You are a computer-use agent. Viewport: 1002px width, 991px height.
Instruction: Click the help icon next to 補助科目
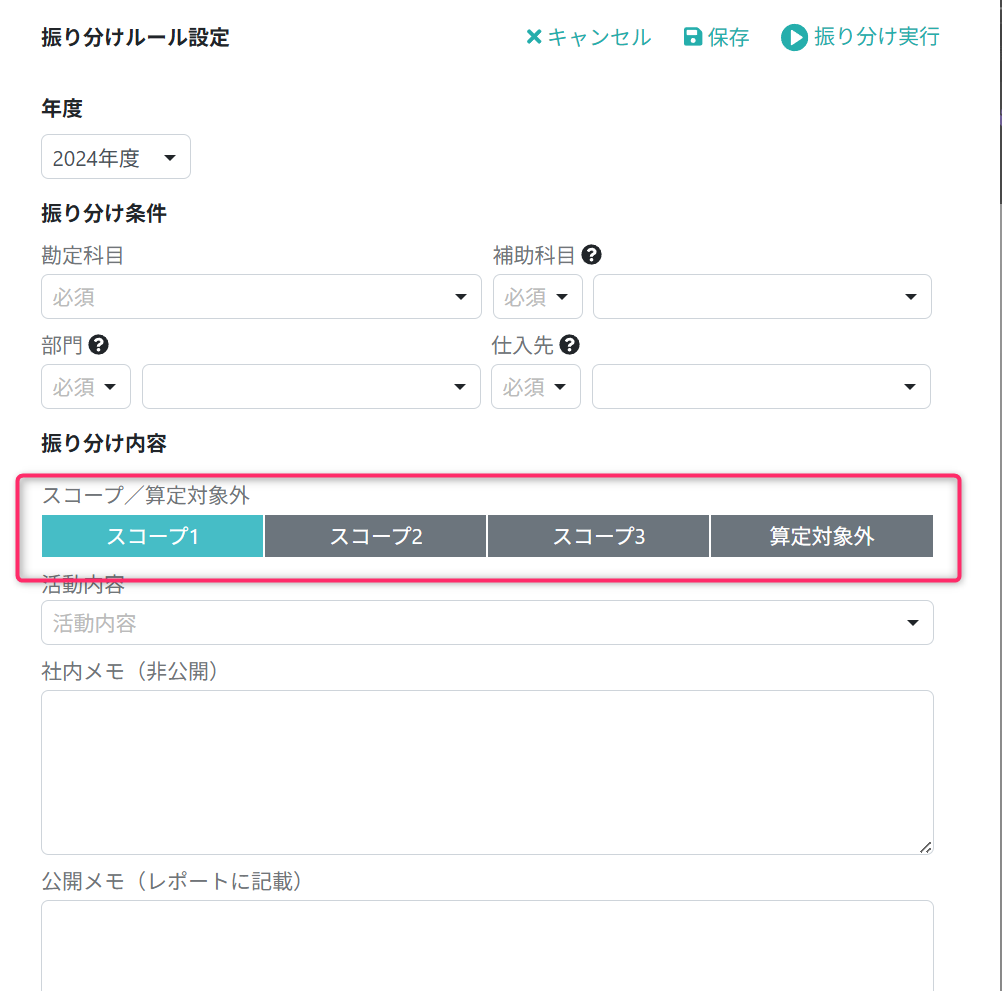(591, 255)
